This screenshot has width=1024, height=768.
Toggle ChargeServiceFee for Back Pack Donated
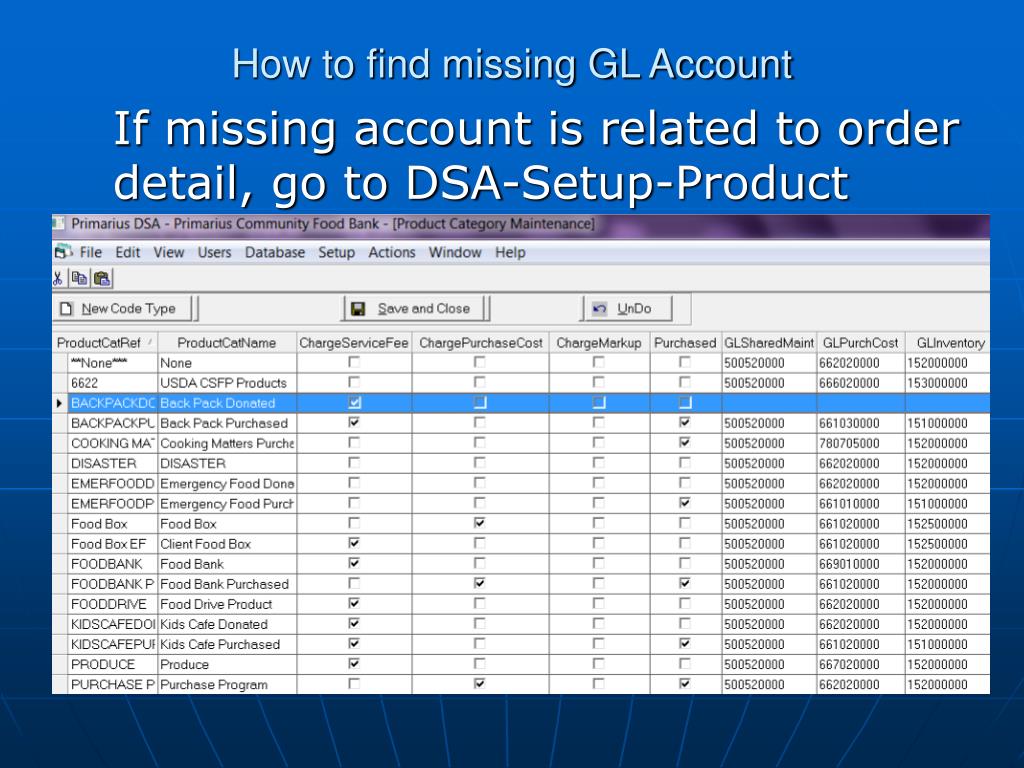(354, 403)
